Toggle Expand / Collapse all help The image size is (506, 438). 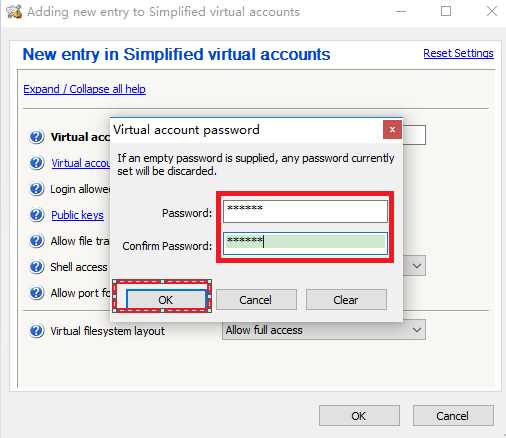click(x=84, y=89)
